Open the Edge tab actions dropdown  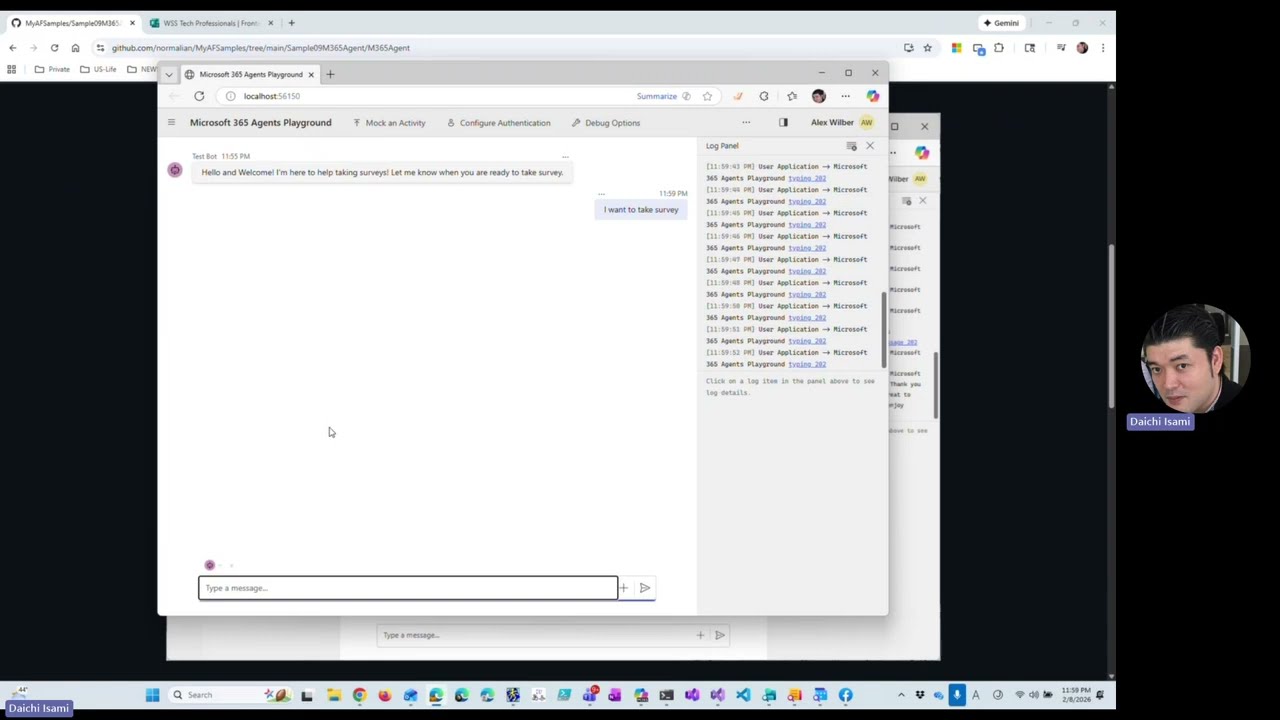pos(169,74)
